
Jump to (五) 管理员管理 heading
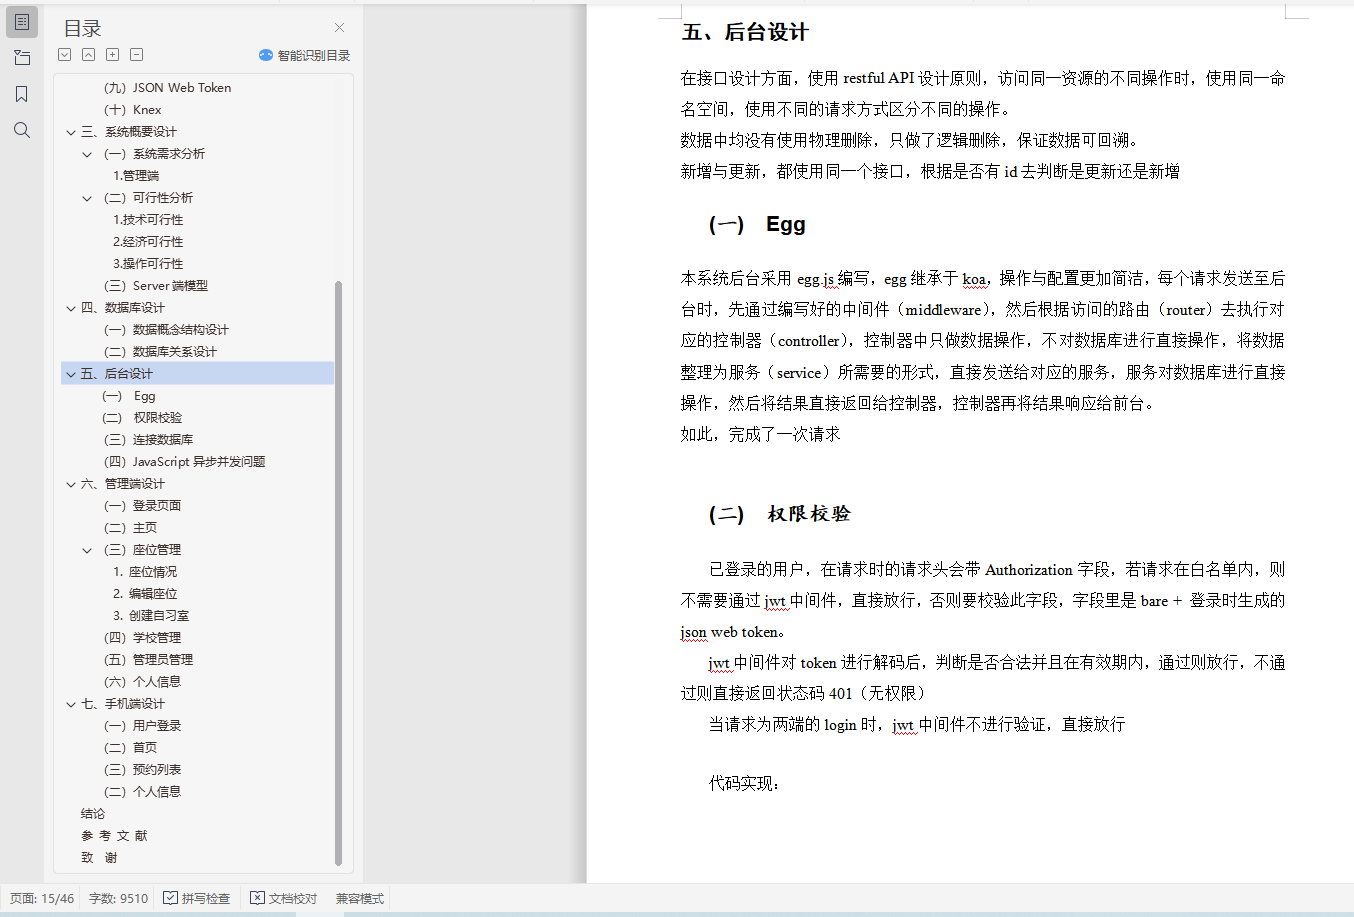[x=148, y=660]
